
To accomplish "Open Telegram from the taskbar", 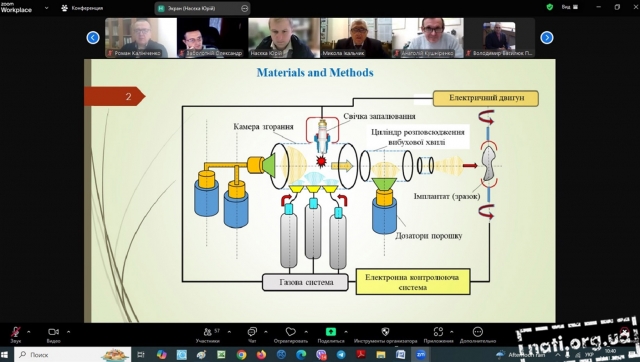I will pyautogui.click(x=341, y=355).
